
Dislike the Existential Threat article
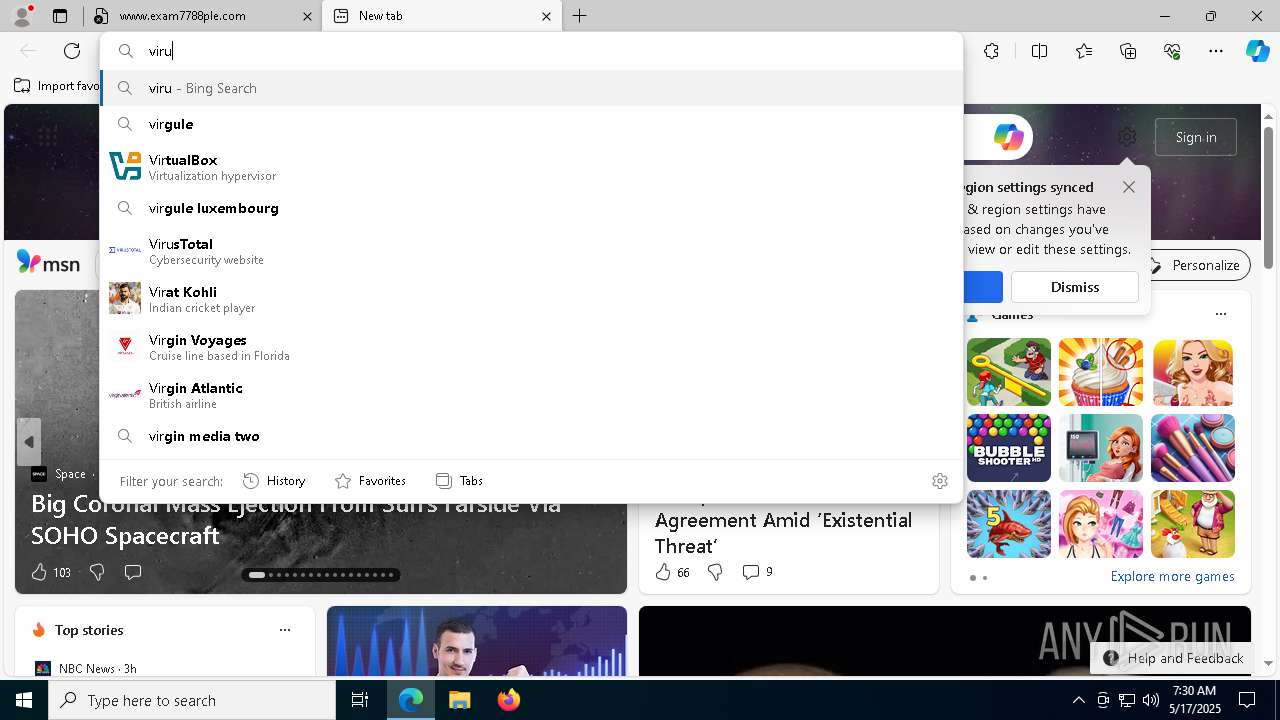[715, 572]
